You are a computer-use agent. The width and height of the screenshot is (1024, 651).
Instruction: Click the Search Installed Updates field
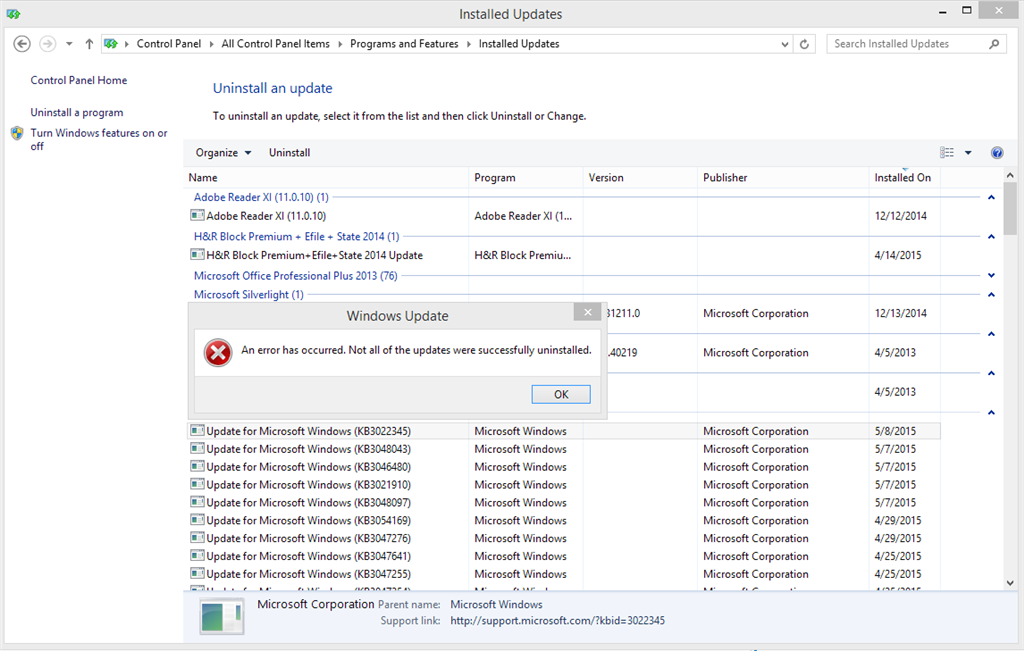[x=908, y=44]
